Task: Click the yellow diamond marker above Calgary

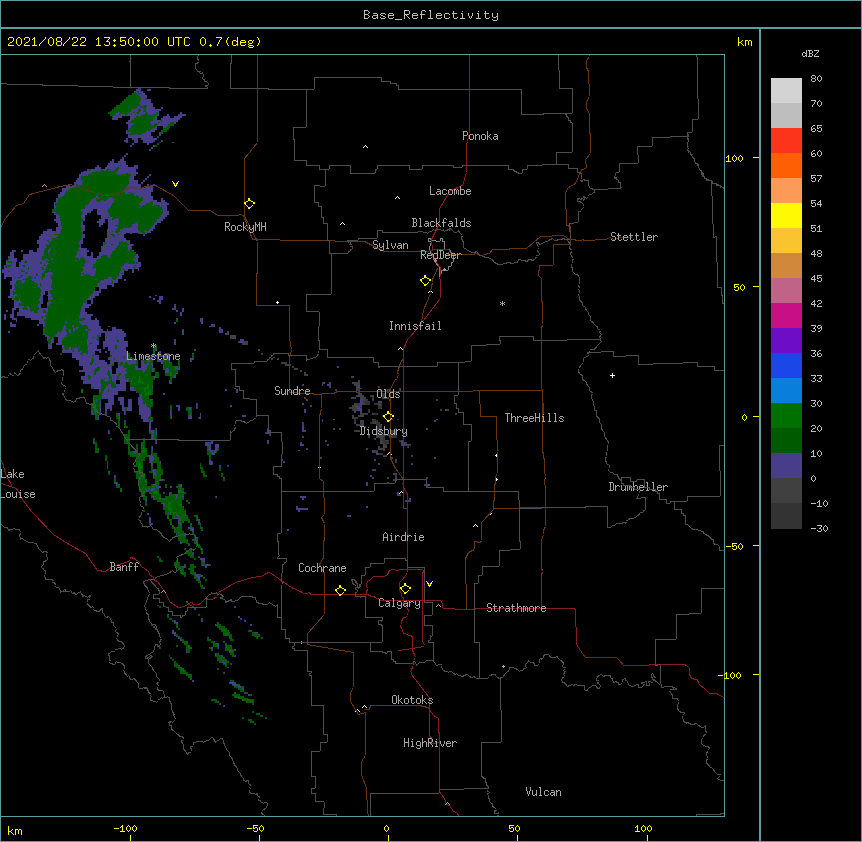Action: click(405, 589)
